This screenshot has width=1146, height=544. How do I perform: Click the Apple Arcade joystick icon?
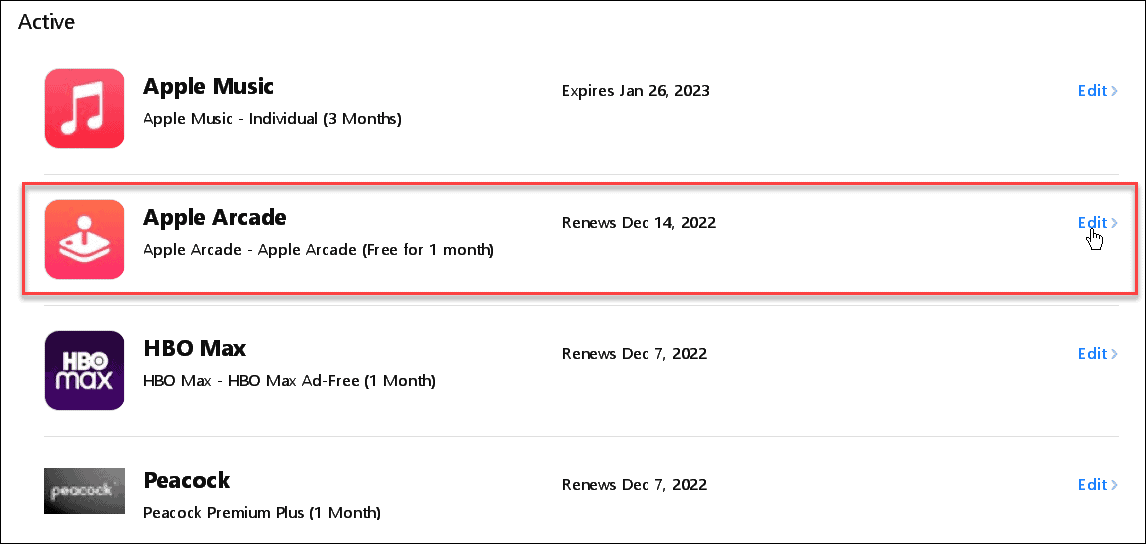click(84, 239)
